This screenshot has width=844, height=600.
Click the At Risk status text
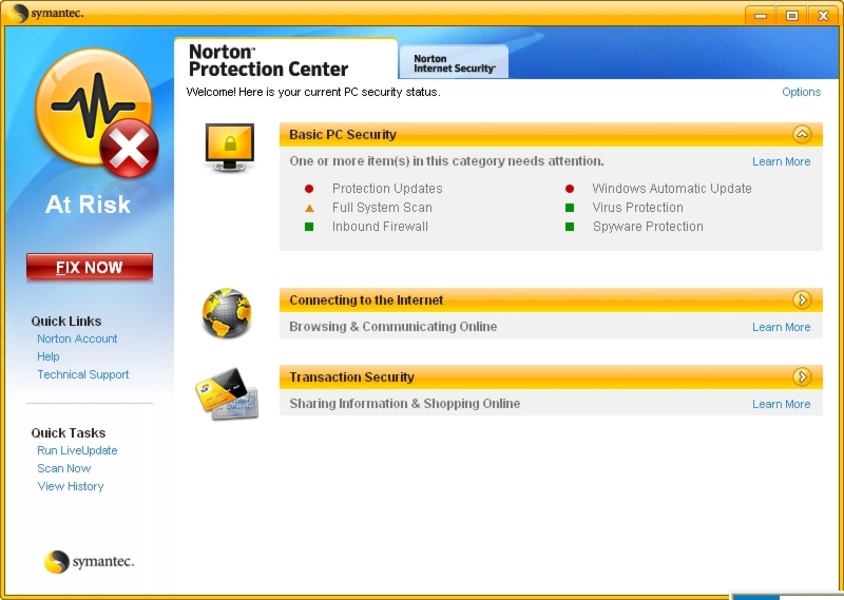[88, 204]
